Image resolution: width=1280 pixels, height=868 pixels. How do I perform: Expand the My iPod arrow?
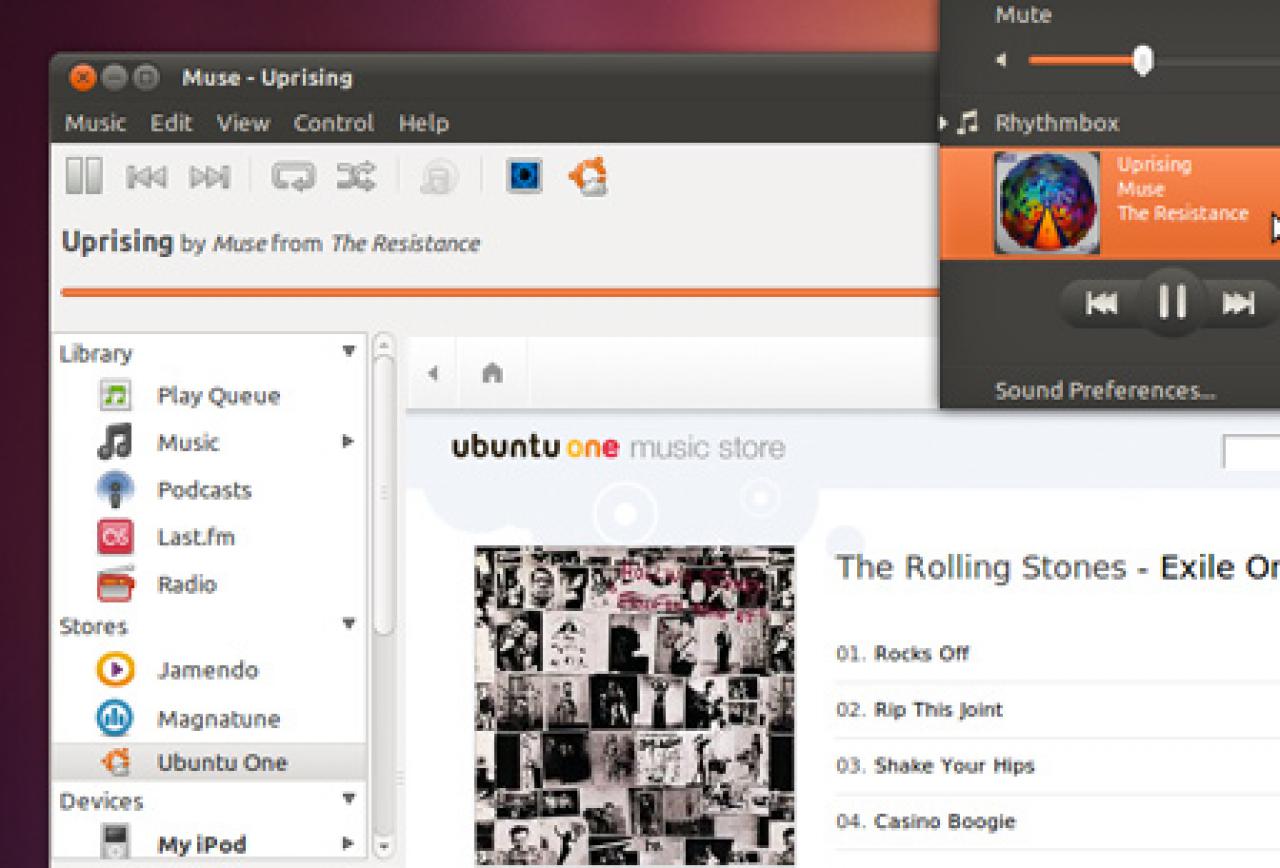pyautogui.click(x=348, y=843)
